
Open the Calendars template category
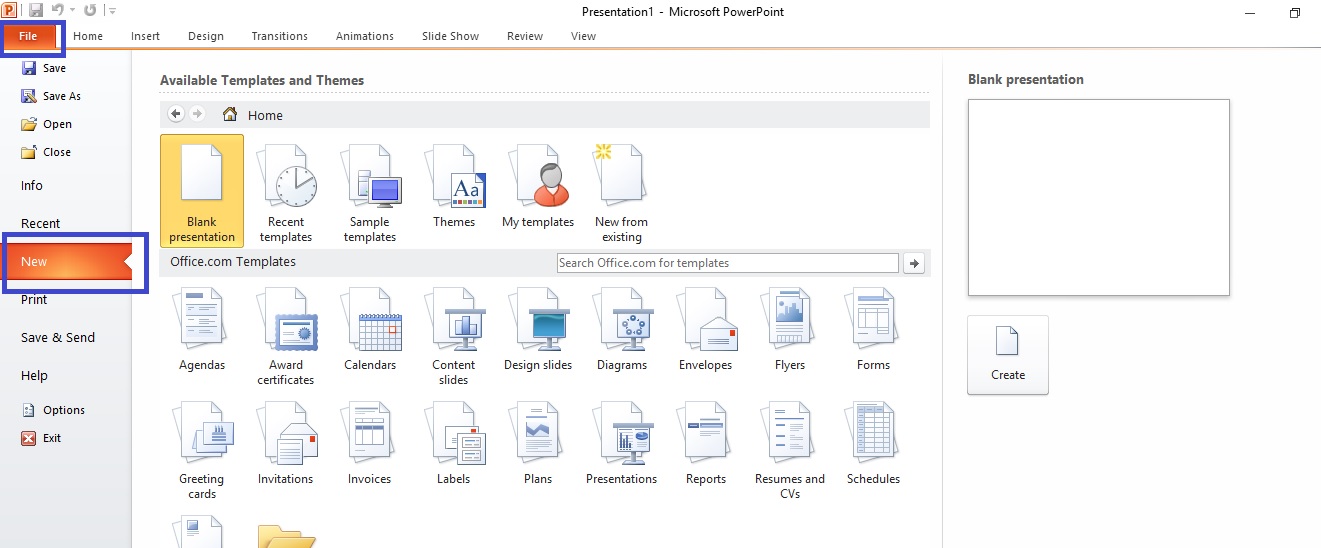tap(370, 331)
